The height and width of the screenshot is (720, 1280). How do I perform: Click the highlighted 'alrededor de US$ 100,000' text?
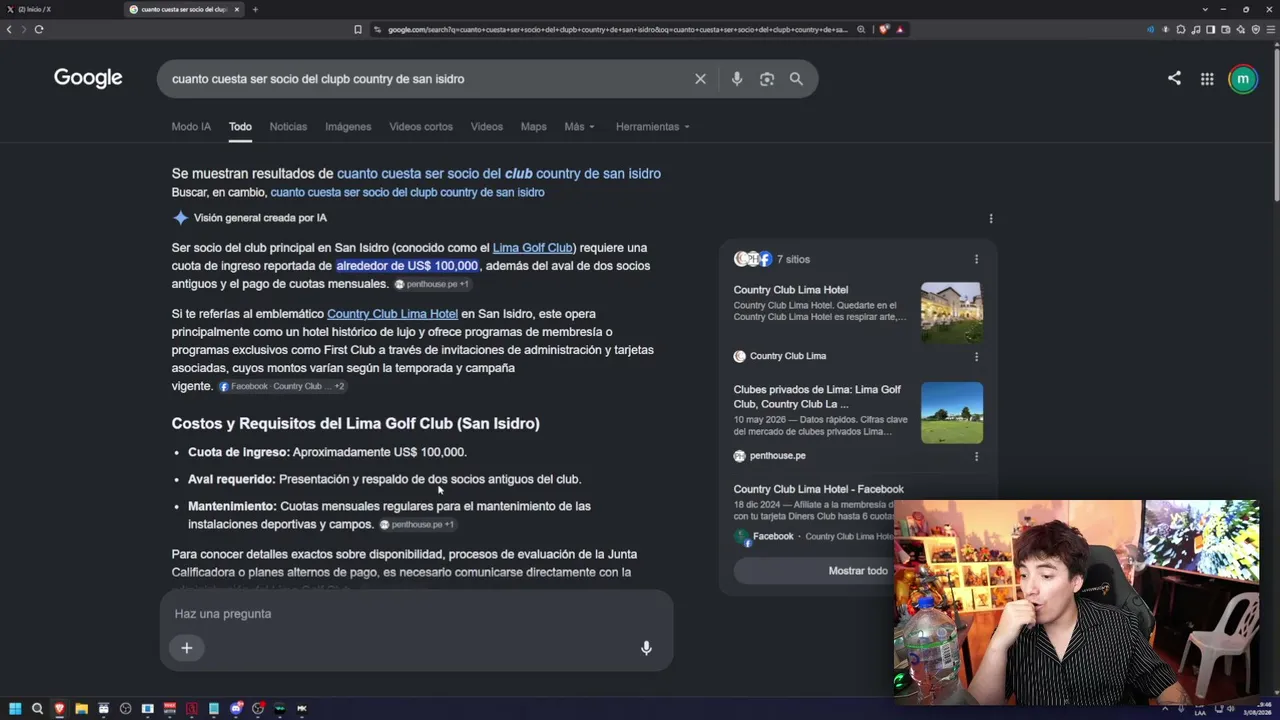point(407,266)
